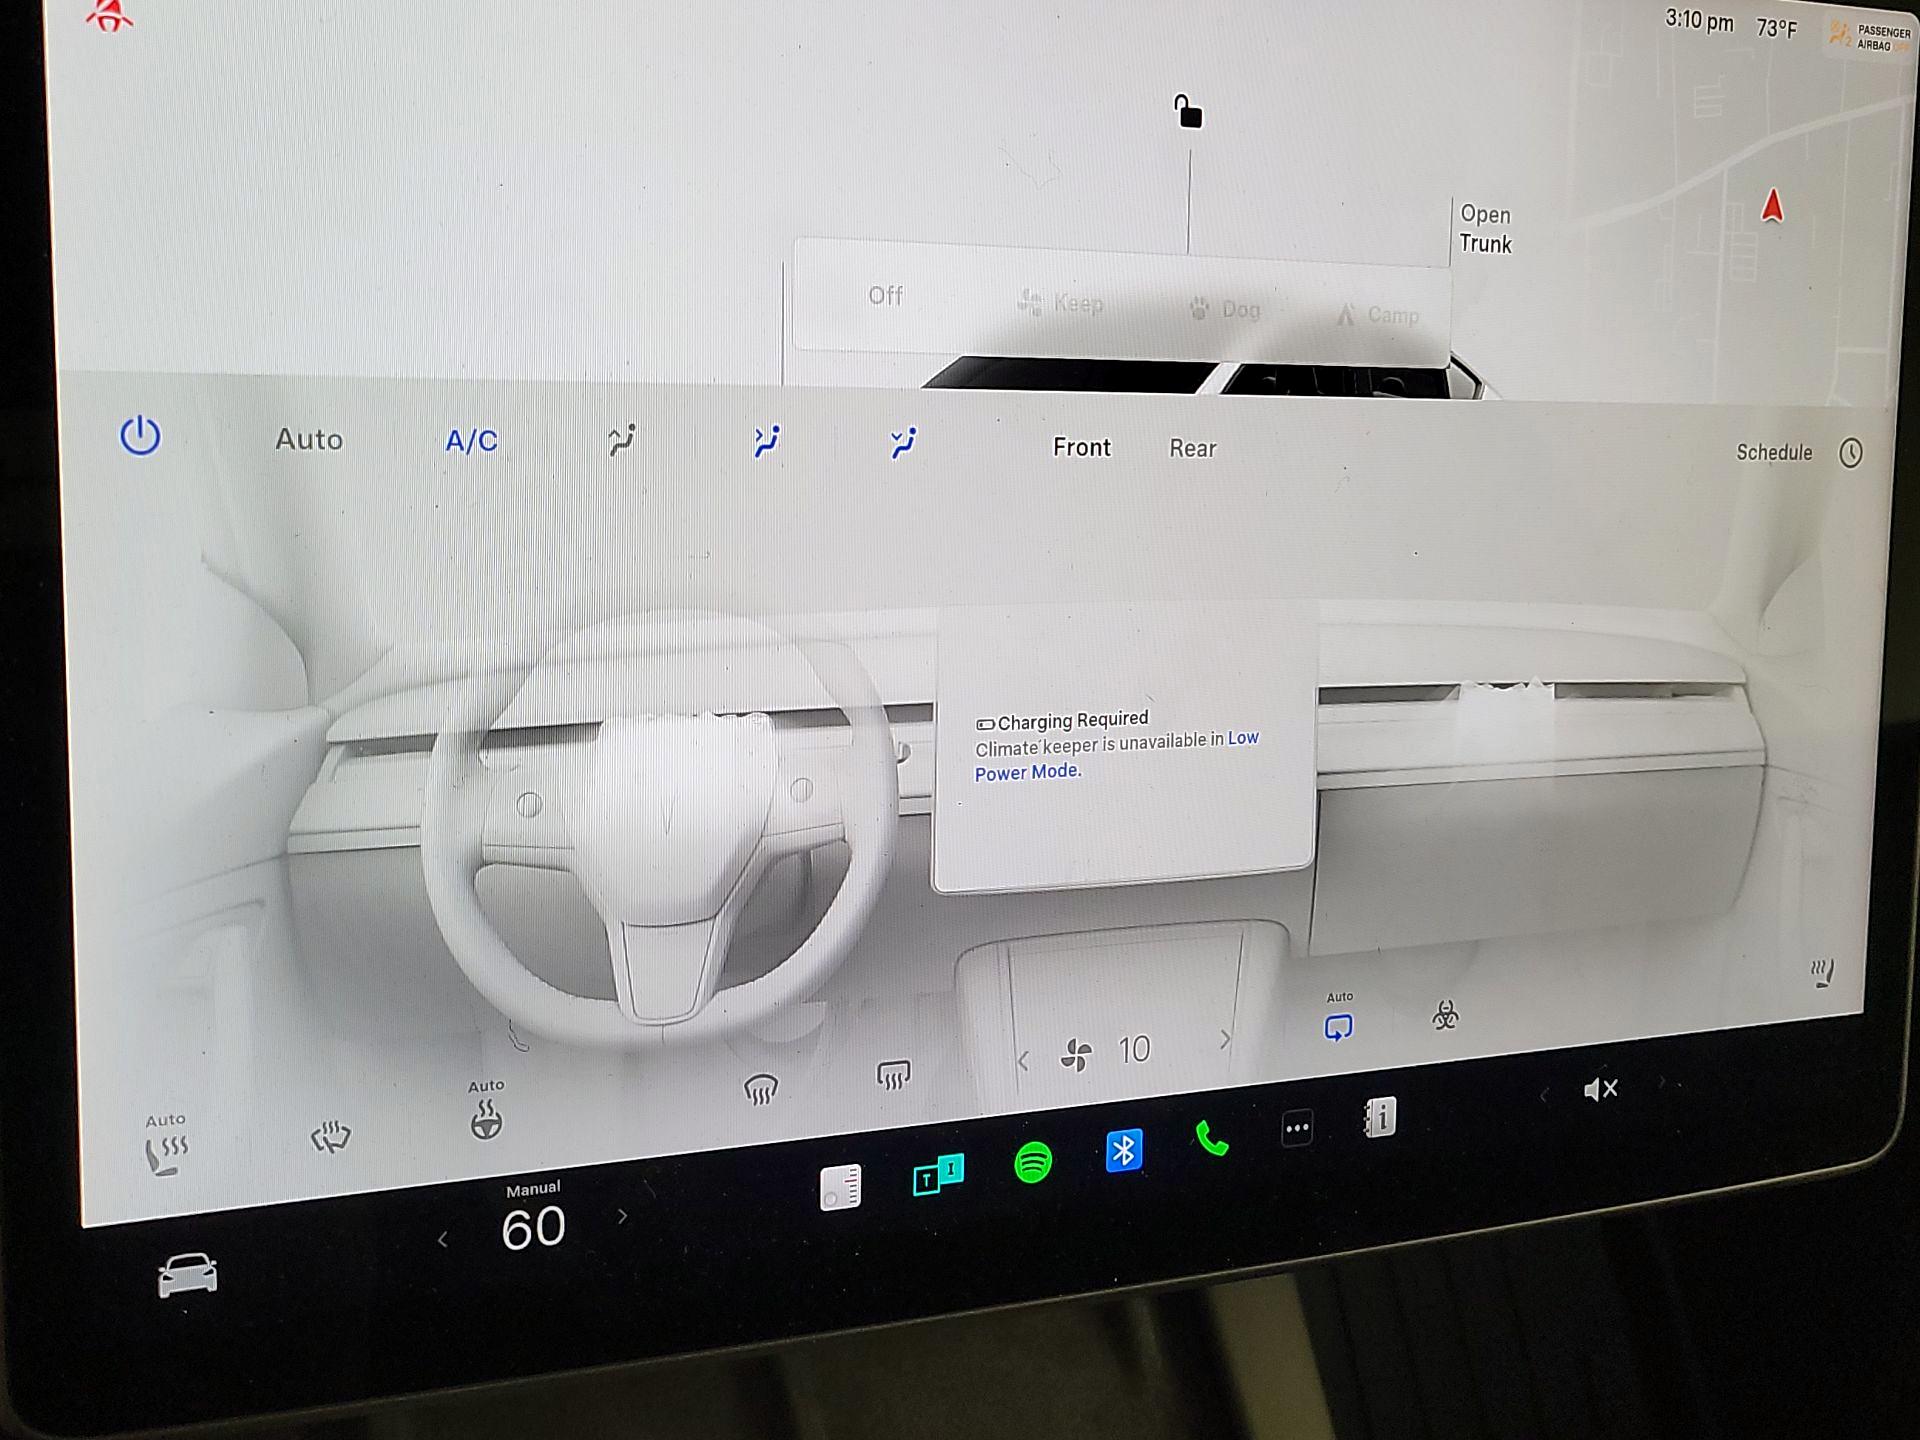Open the radio app icon
The image size is (1920, 1440).
[840, 1188]
